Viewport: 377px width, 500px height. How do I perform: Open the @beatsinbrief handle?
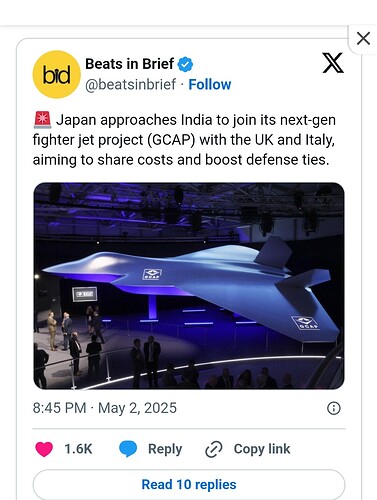click(130, 85)
